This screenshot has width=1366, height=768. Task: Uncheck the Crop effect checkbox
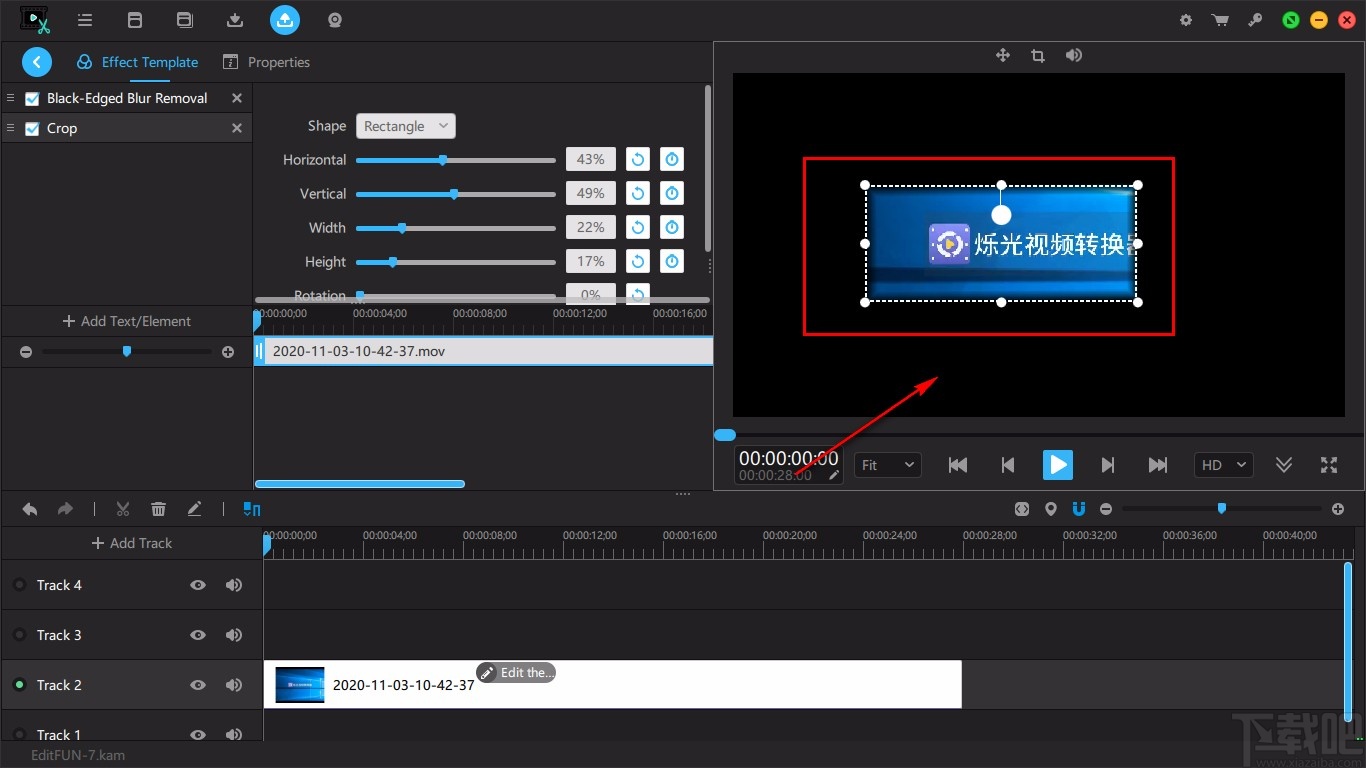[32, 128]
